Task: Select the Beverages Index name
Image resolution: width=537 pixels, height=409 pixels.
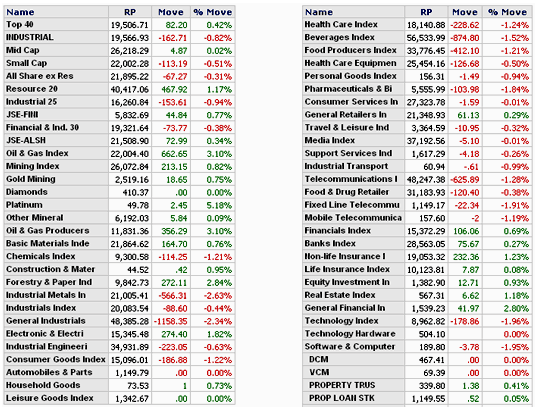Action: (340, 38)
